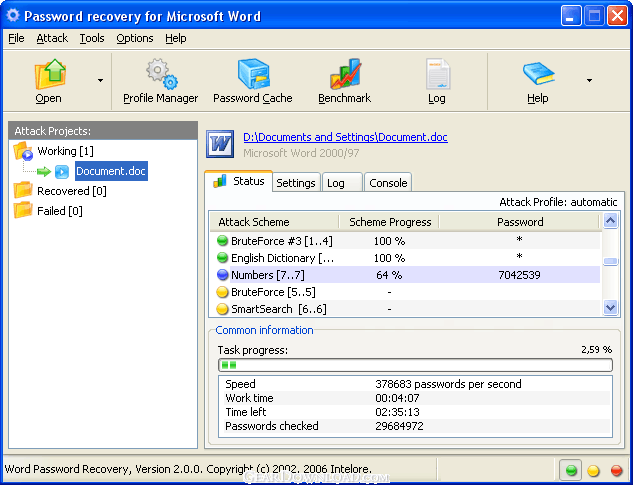Open the Tools menu
633x485 pixels.
click(x=92, y=38)
